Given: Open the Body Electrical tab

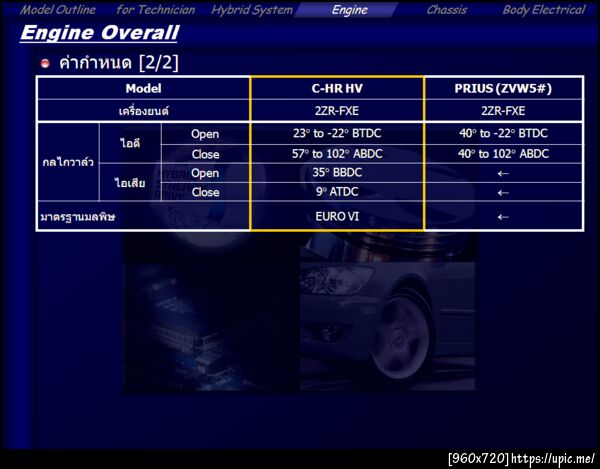Looking at the screenshot, I should tap(544, 10).
